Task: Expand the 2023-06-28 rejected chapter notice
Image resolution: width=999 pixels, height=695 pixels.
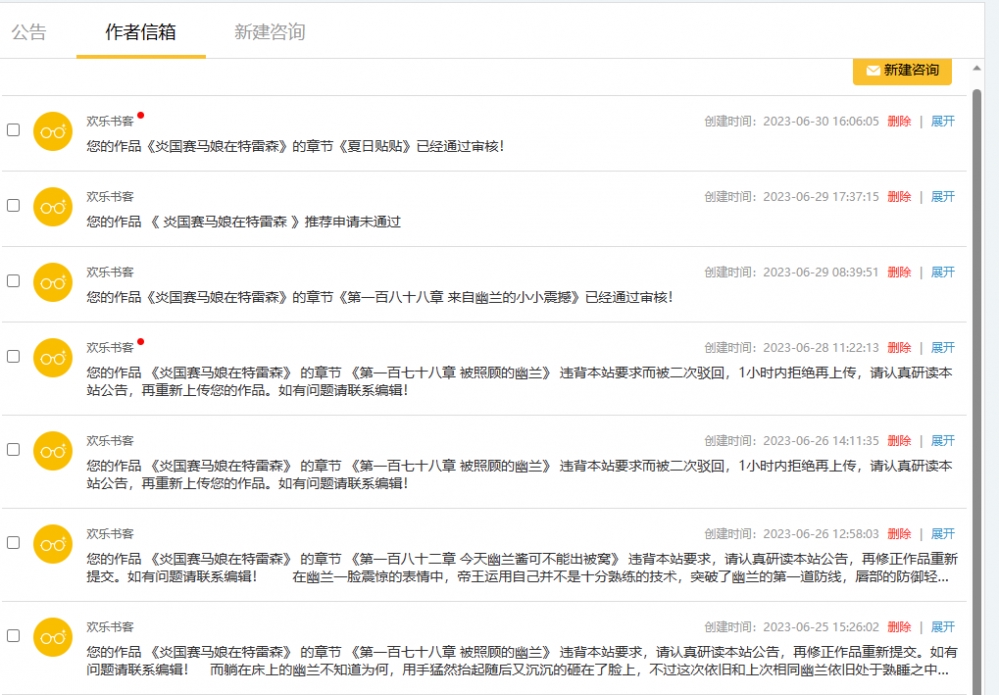Action: (x=942, y=345)
